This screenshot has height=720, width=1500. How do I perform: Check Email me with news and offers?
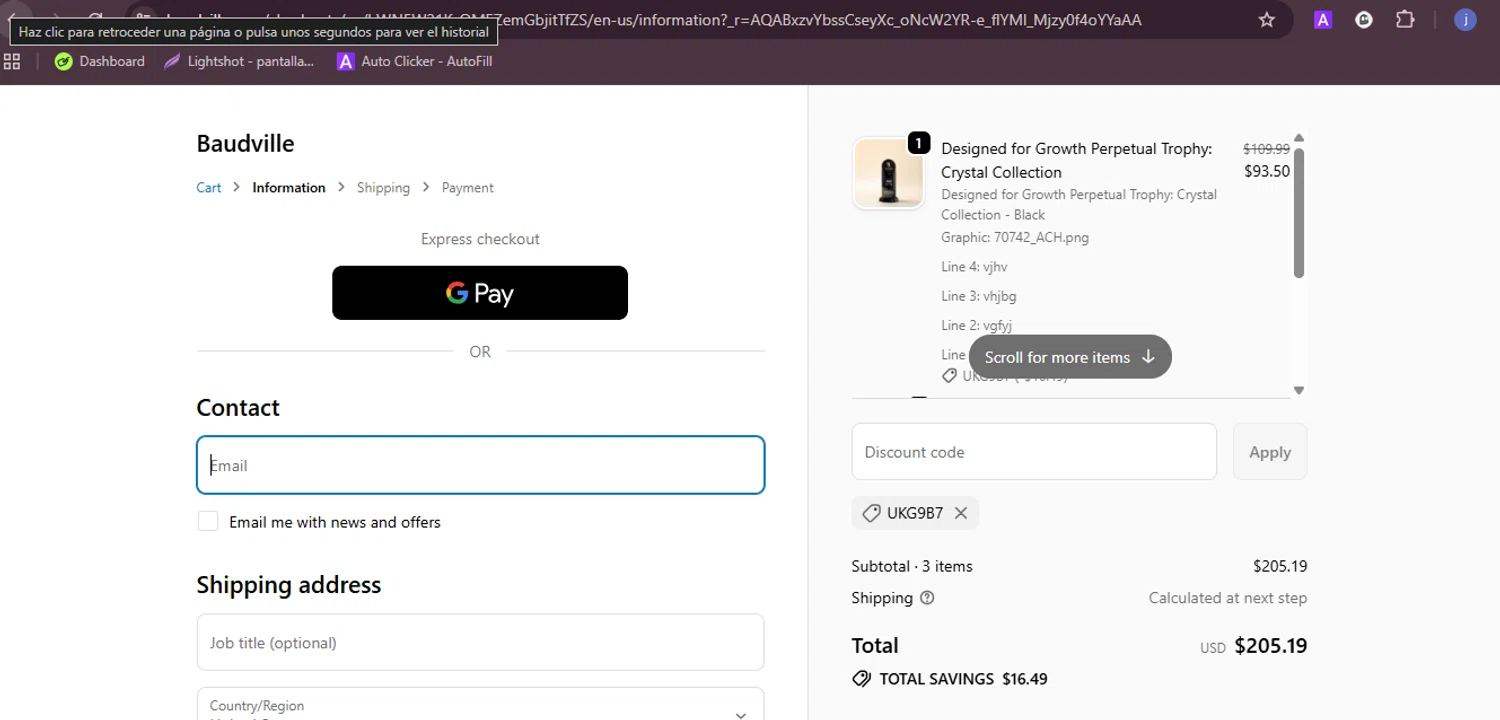point(208,521)
